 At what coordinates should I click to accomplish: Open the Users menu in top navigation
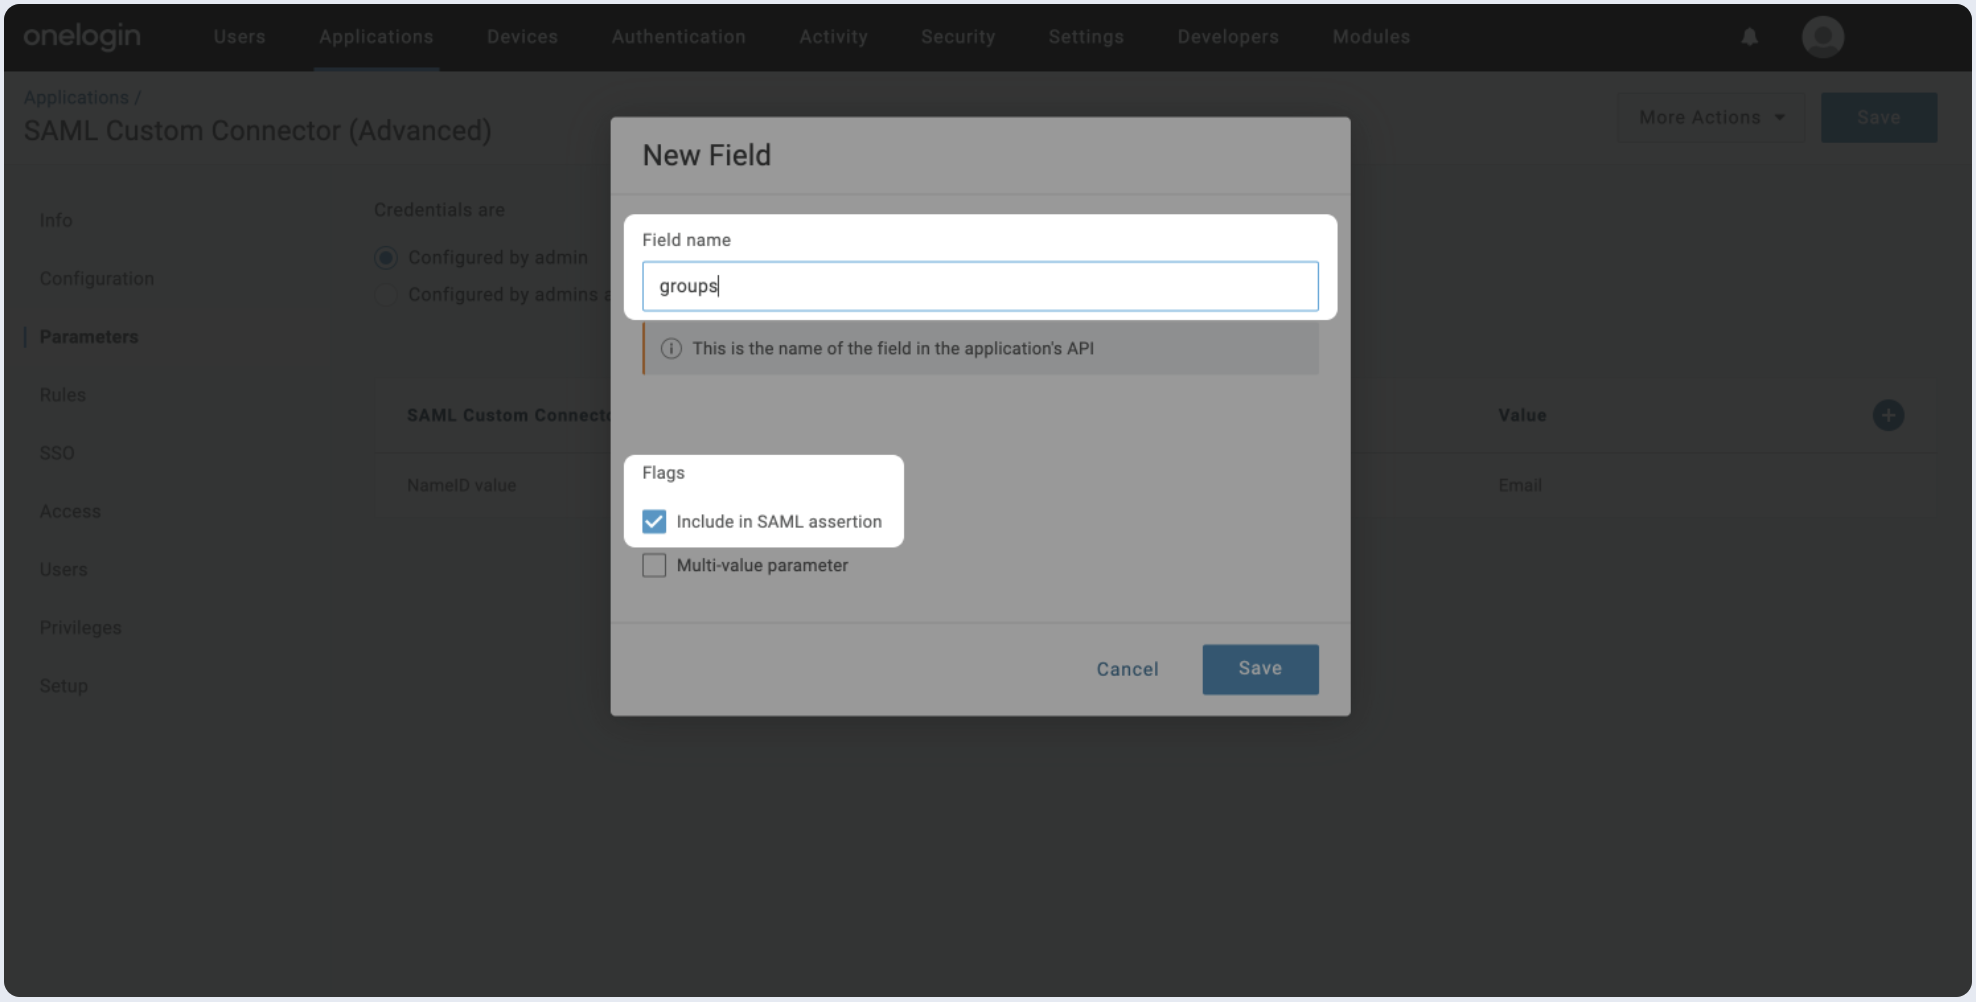coord(239,37)
